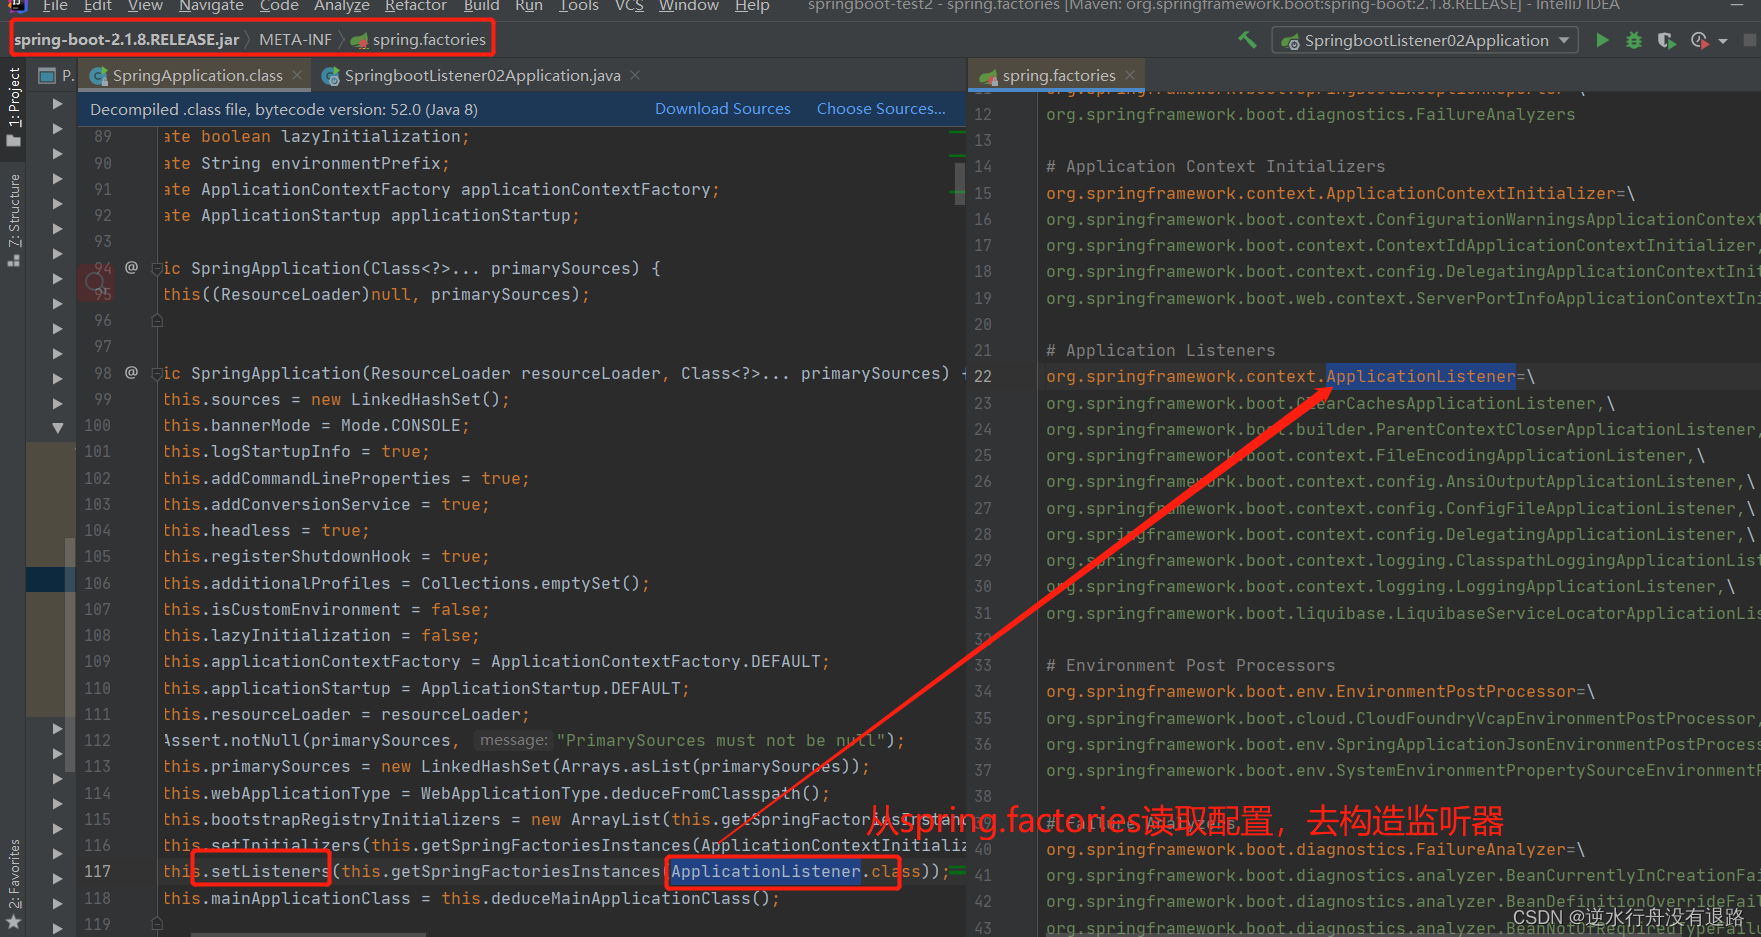1761x937 pixels.
Task: Open the Refactor menu
Action: pos(416,6)
